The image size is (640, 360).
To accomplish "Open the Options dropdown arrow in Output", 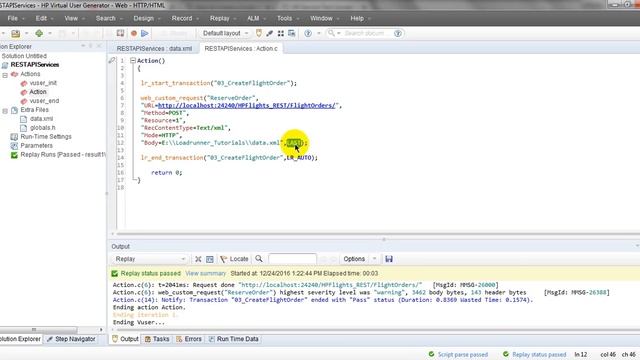I will pyautogui.click(x=374, y=259).
